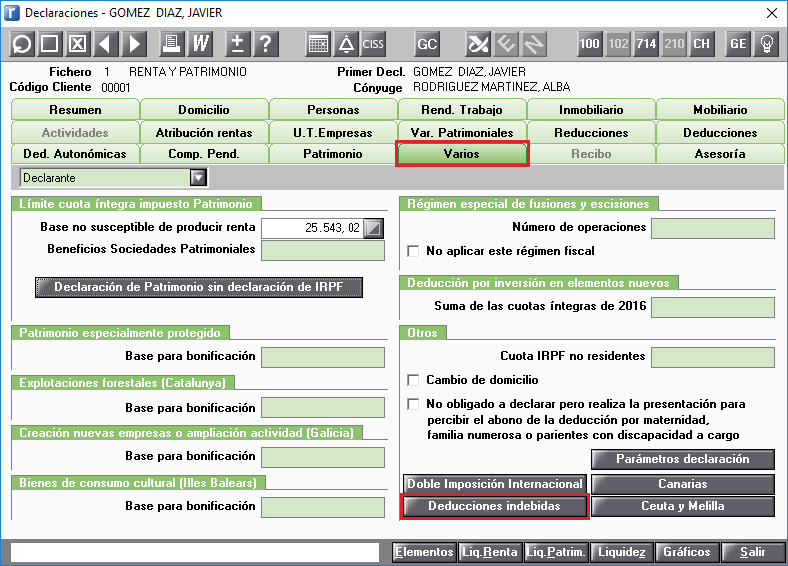Open the Inmobiliario tab

[x=591, y=110]
